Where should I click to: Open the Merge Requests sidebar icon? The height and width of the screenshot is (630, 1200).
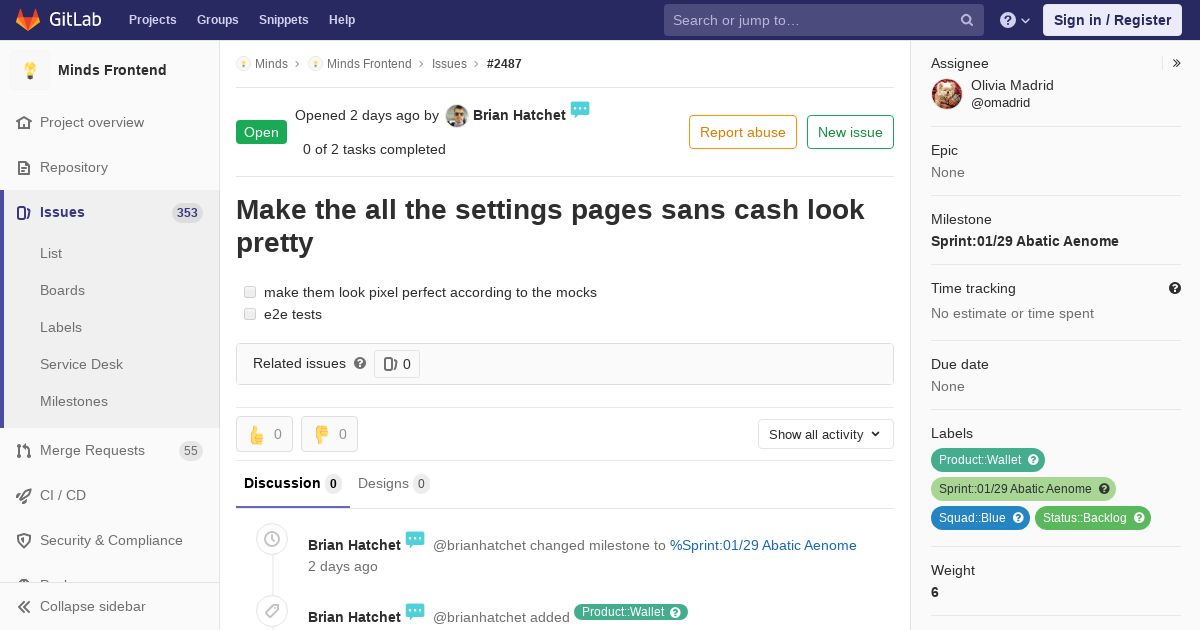coord(24,450)
